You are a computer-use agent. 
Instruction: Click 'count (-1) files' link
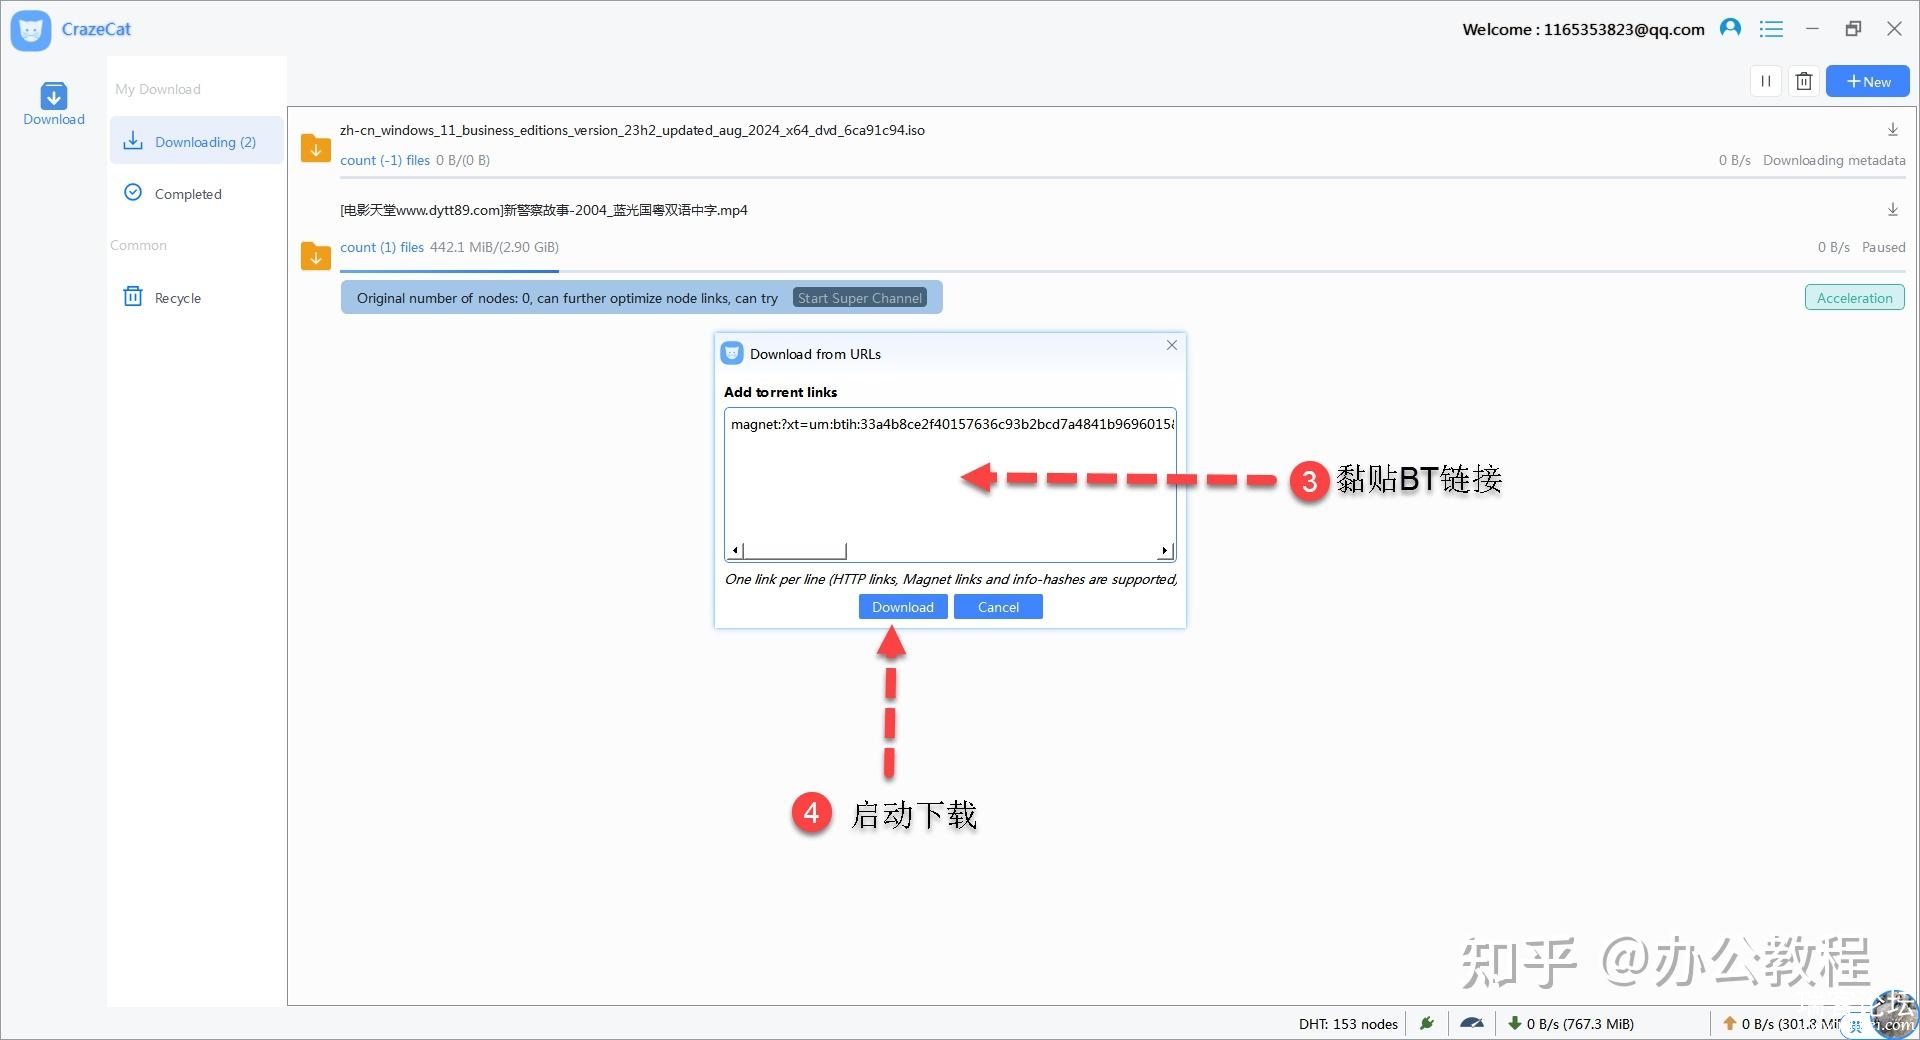click(x=385, y=160)
